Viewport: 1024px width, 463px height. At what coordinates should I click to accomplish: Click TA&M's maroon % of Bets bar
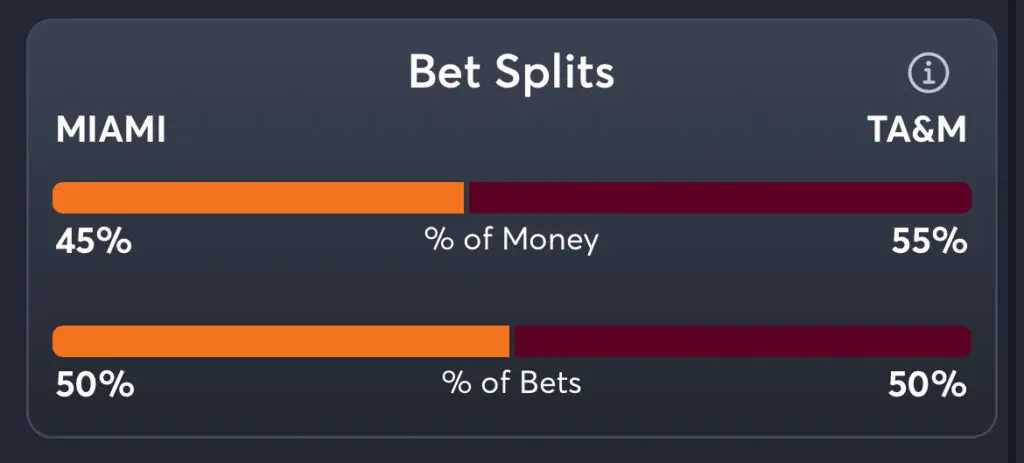pos(741,341)
